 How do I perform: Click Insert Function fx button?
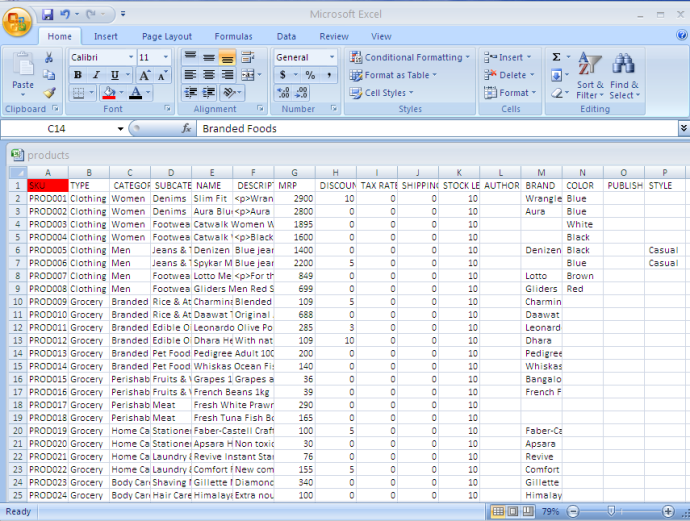click(186, 128)
